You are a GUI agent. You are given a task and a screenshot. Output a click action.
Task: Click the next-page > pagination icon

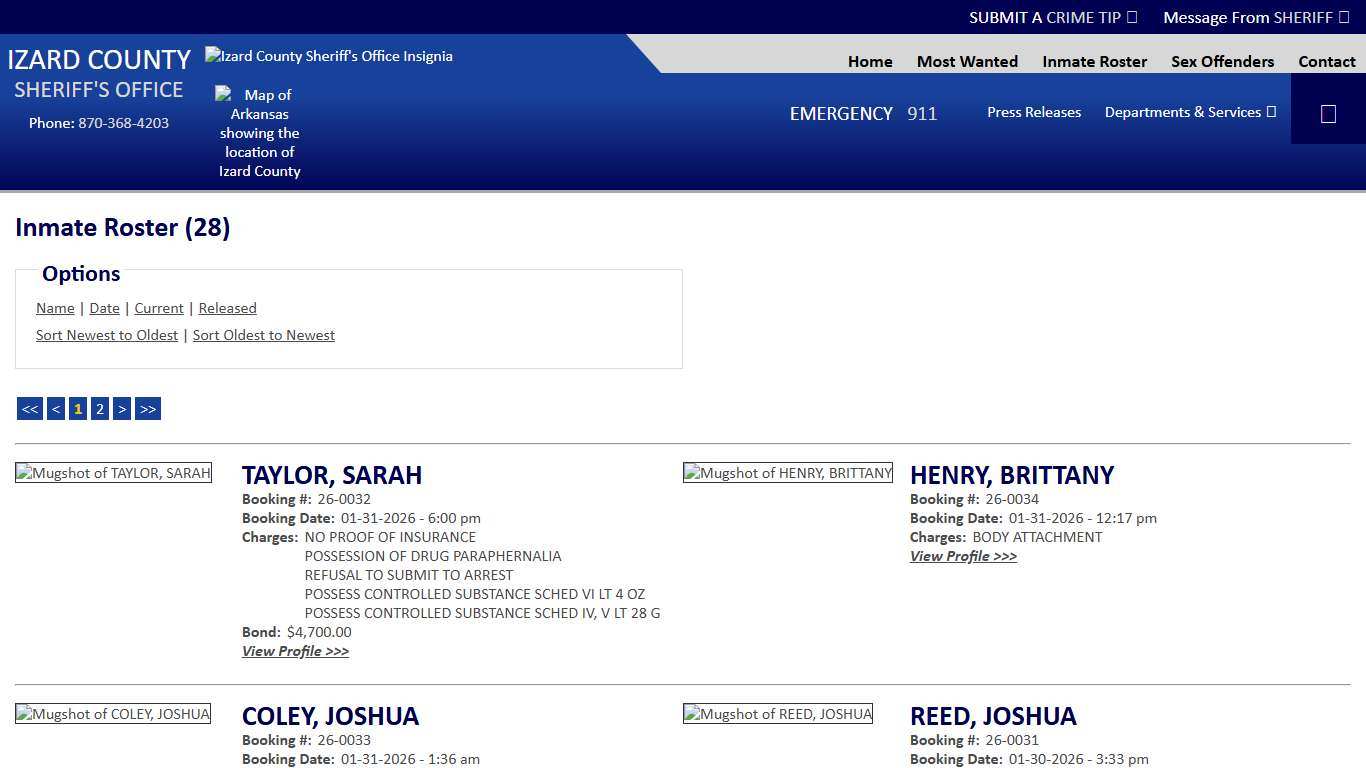(x=121, y=408)
